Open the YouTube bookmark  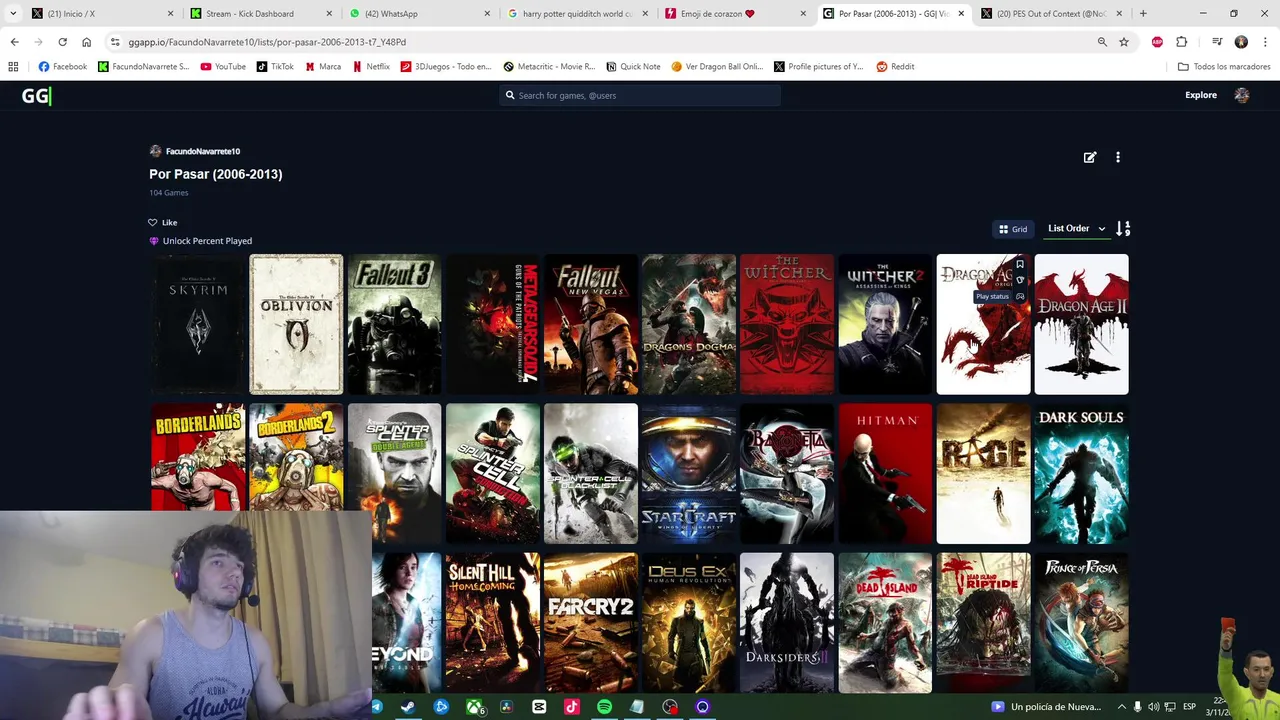click(223, 67)
